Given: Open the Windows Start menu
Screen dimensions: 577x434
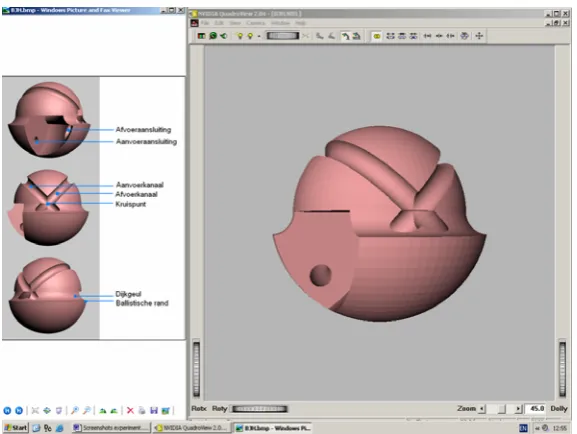Looking at the screenshot, I should (x=15, y=428).
